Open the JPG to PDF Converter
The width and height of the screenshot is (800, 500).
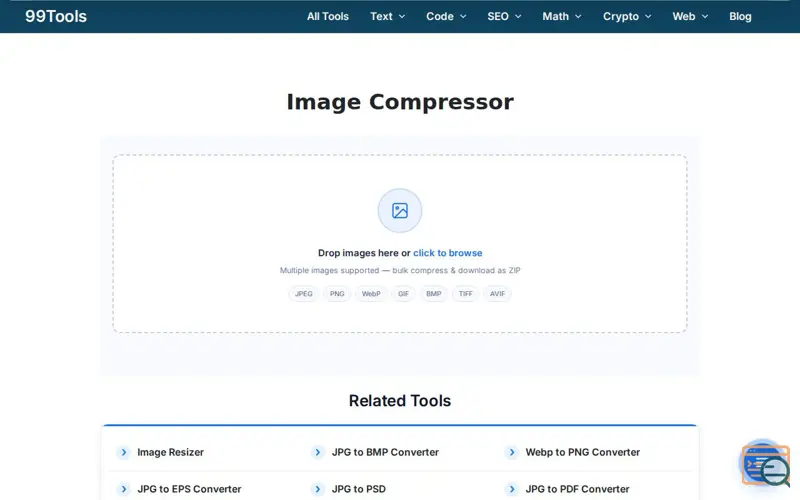tap(578, 489)
